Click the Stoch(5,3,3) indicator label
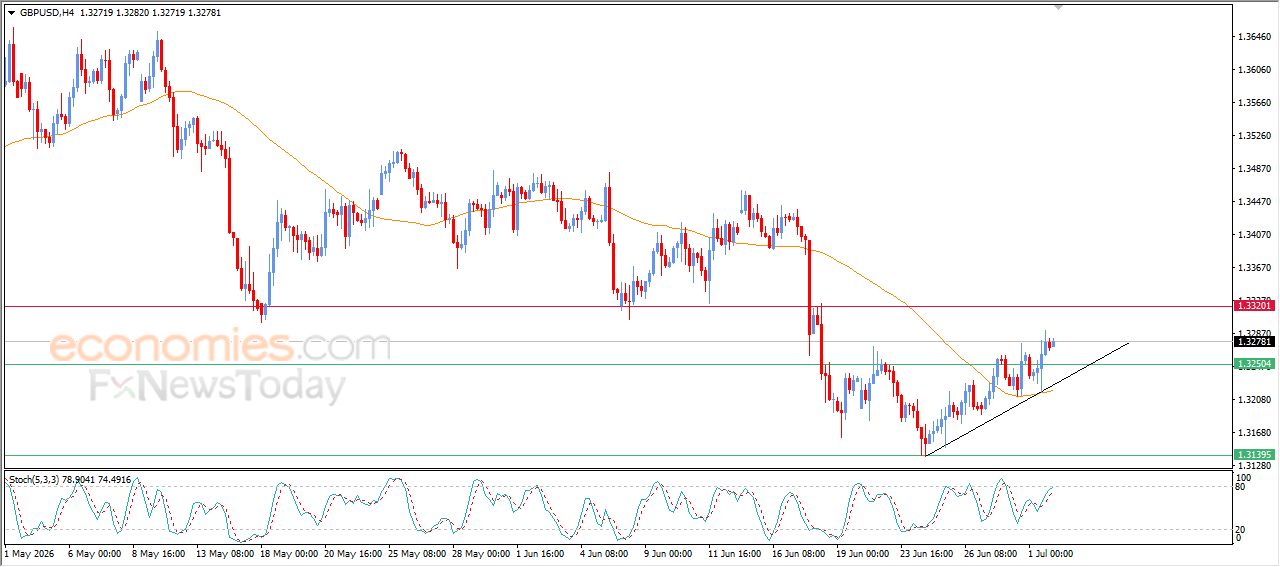Image resolution: width=1280 pixels, height=567 pixels. coord(36,479)
